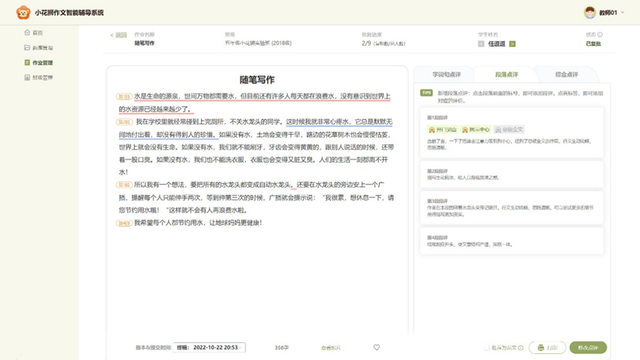Click the fourth paragraph marker in the essay
This screenshot has height=360, width=640.
124,223
